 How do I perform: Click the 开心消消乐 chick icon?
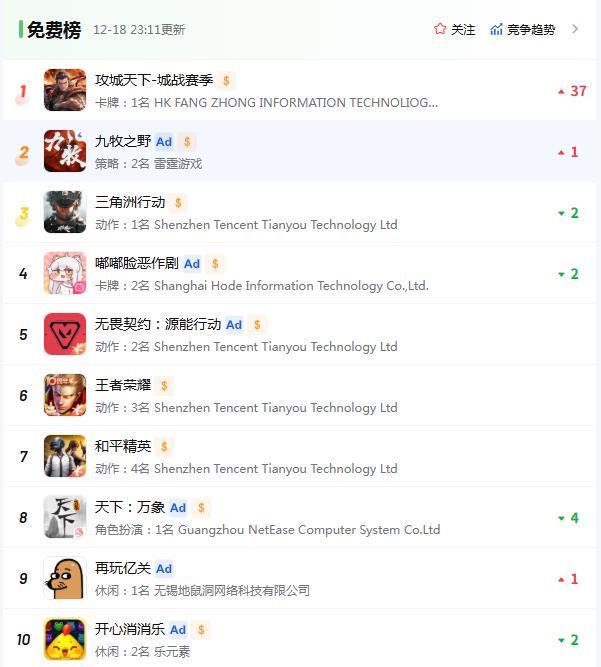point(65,639)
